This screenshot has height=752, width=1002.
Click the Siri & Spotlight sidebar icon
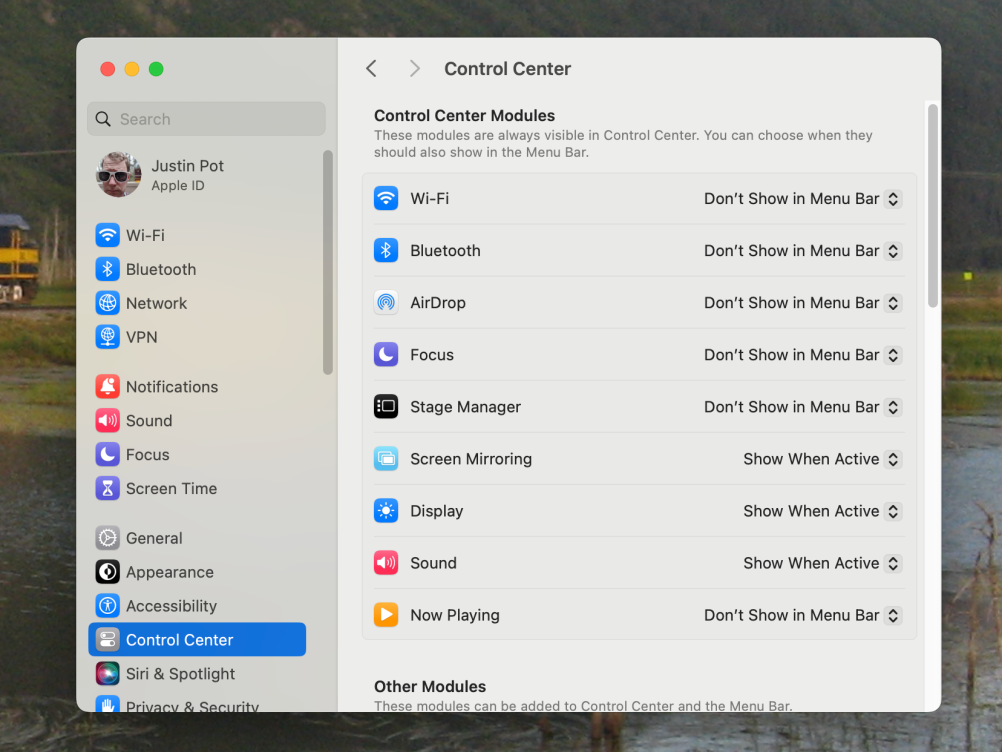click(x=107, y=673)
